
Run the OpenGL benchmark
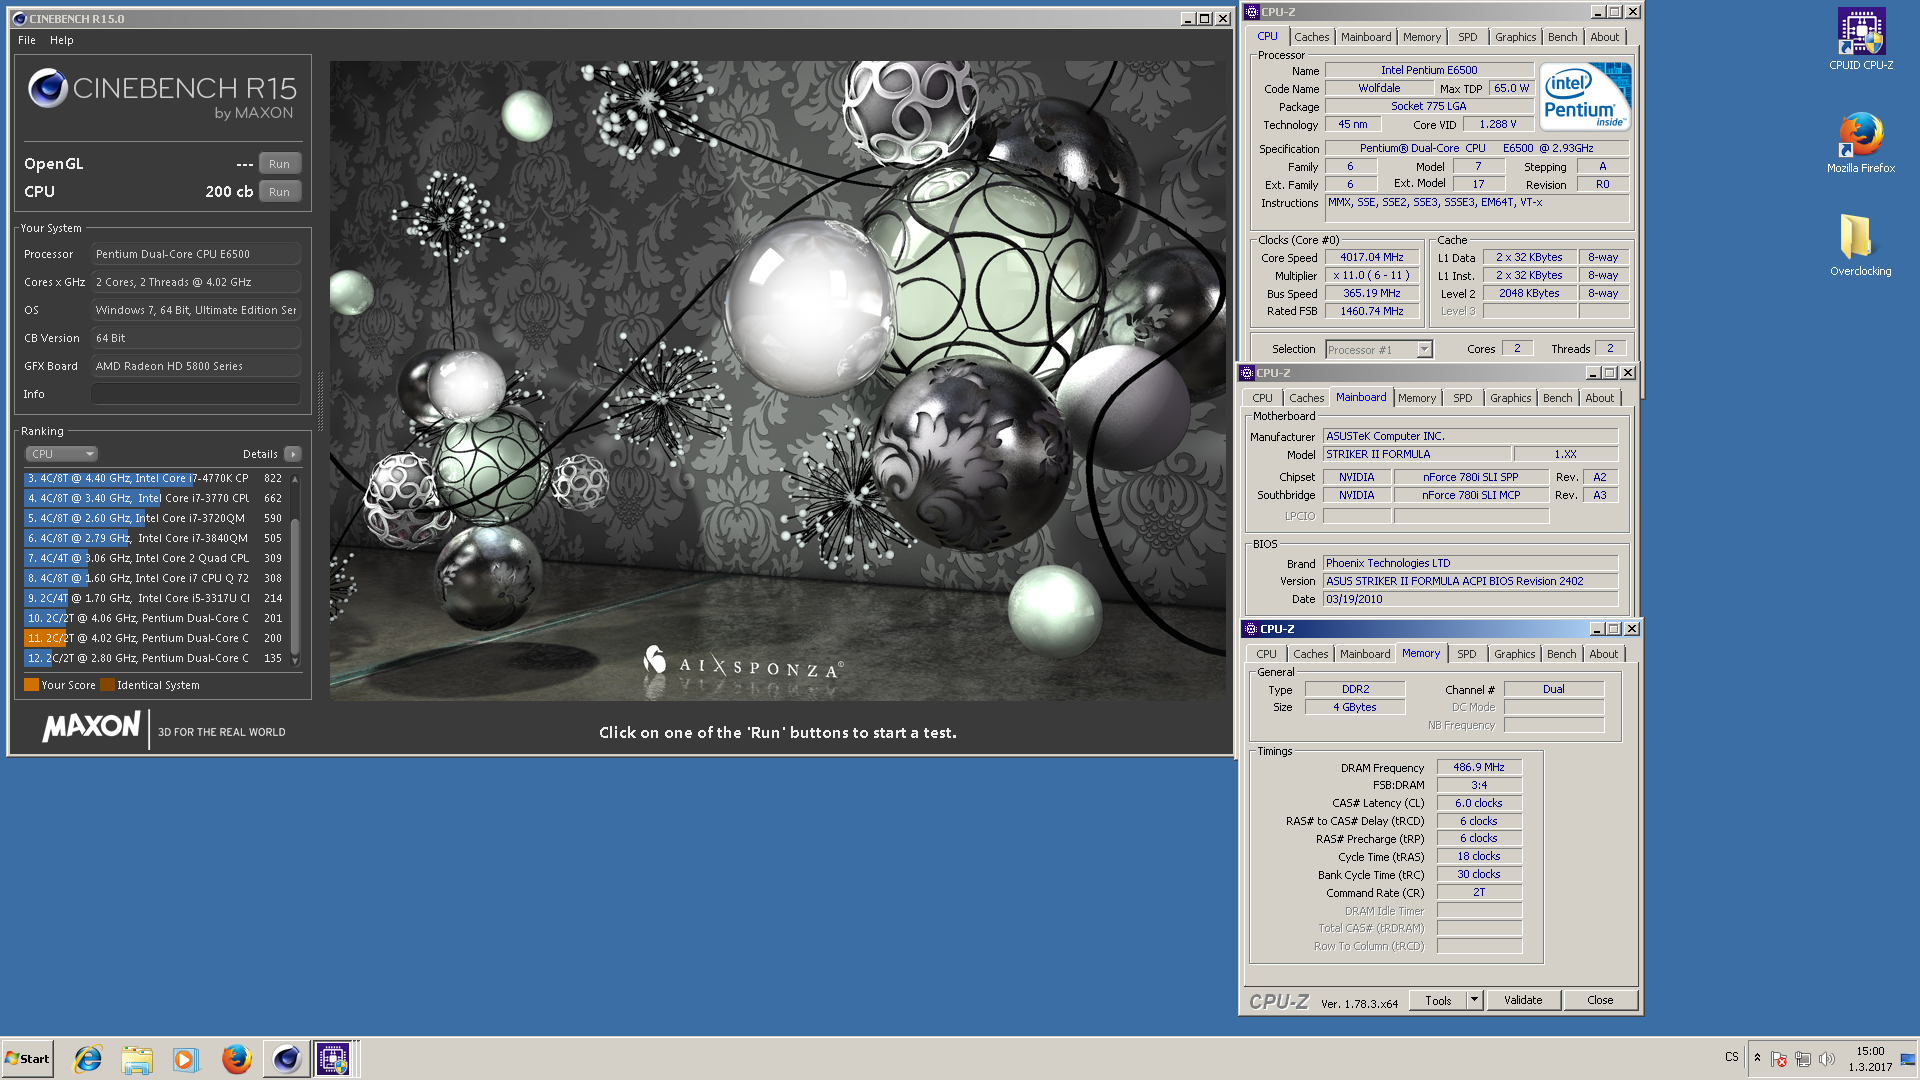[x=280, y=164]
